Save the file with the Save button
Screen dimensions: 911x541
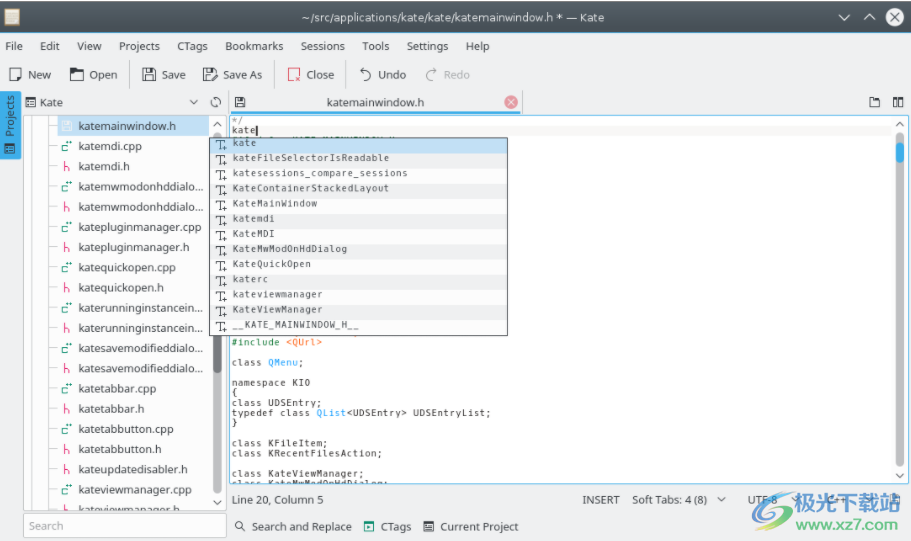tap(164, 74)
